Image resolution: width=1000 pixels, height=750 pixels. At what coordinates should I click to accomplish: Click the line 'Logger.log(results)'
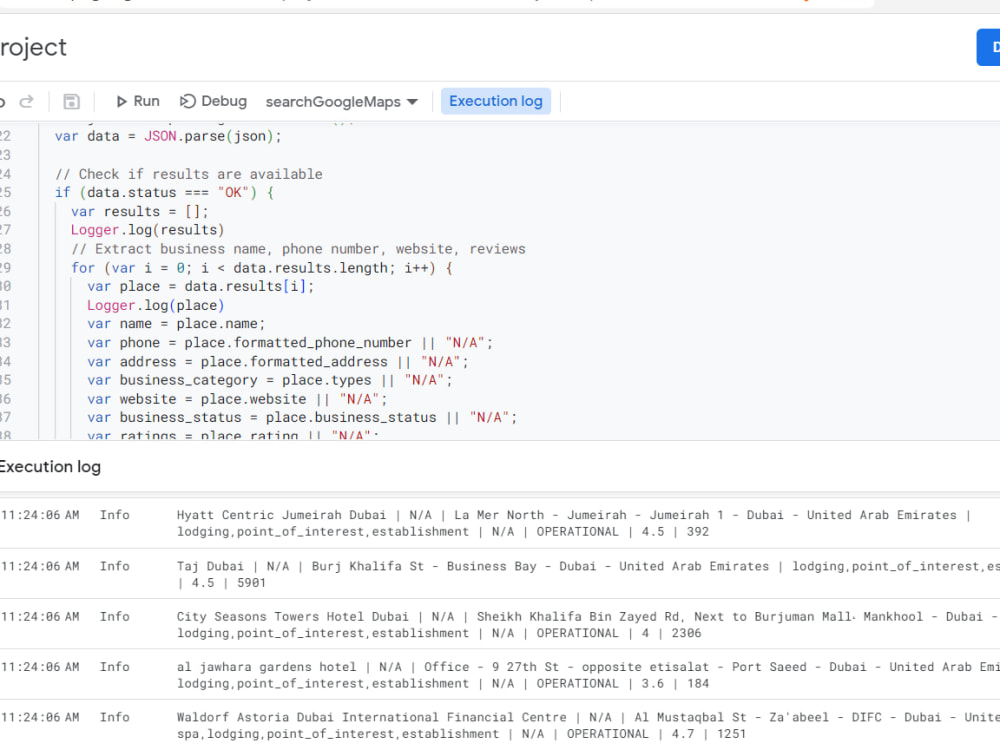click(147, 230)
